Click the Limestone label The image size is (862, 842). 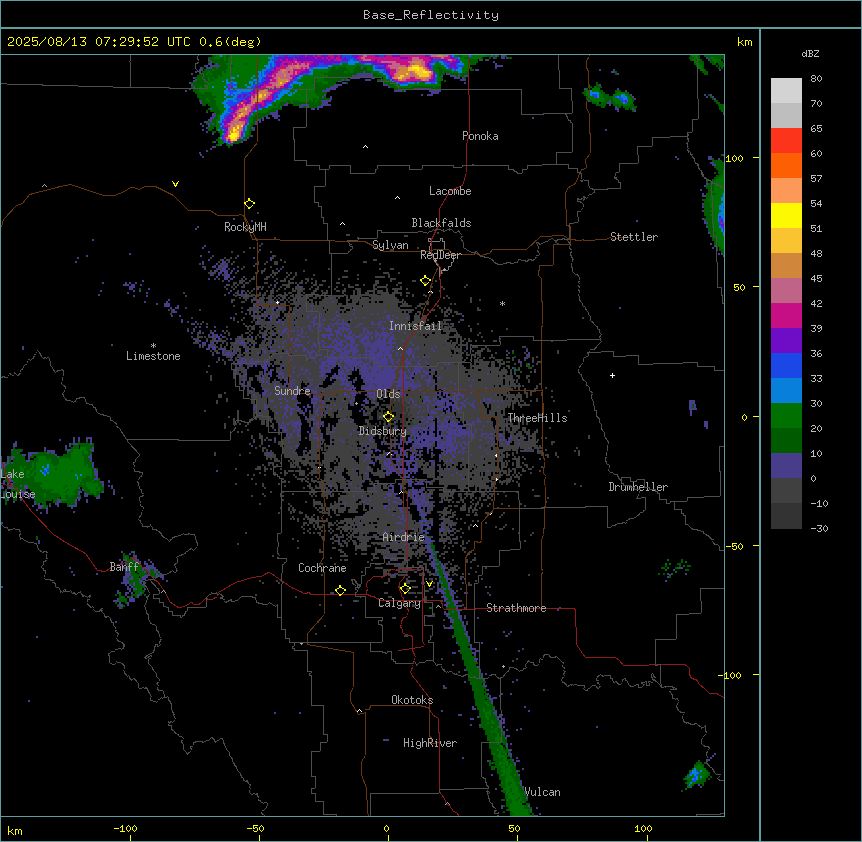(x=153, y=356)
